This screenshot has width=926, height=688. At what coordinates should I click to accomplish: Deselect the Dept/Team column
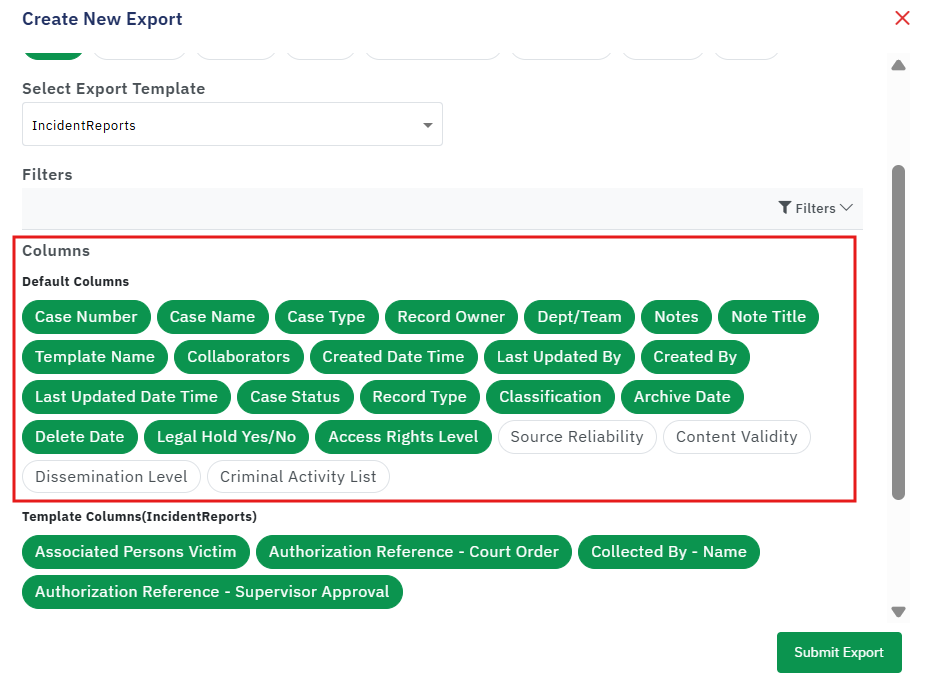pyautogui.click(x=579, y=317)
